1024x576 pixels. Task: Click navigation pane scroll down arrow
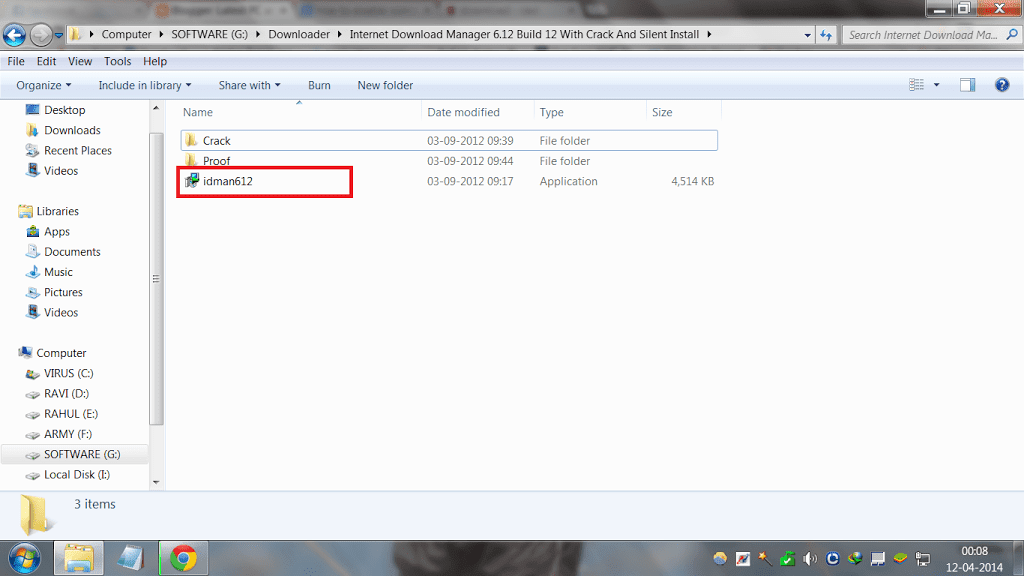155,482
